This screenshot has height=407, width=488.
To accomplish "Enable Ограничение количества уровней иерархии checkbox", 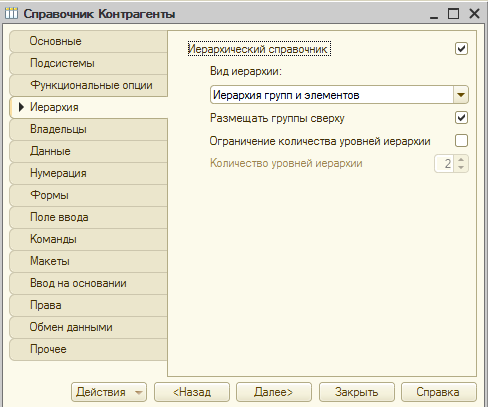I will coord(461,141).
